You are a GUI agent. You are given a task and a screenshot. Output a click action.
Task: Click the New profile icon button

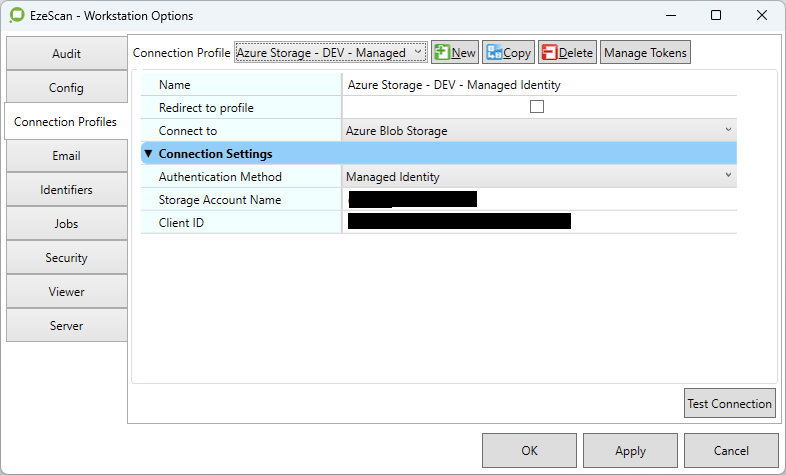point(455,53)
